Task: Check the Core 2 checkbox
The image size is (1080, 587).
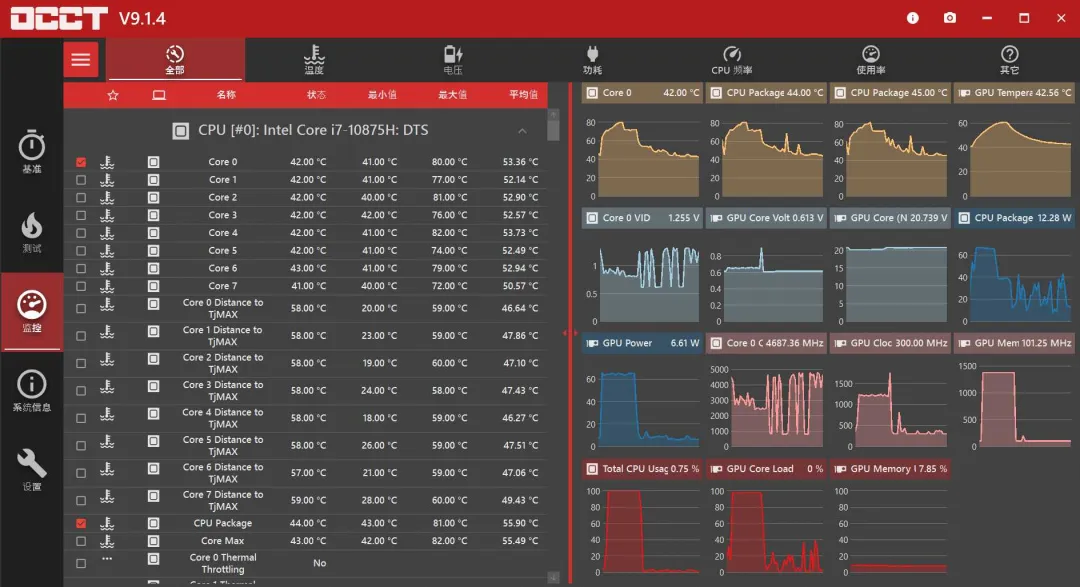Action: 81,198
